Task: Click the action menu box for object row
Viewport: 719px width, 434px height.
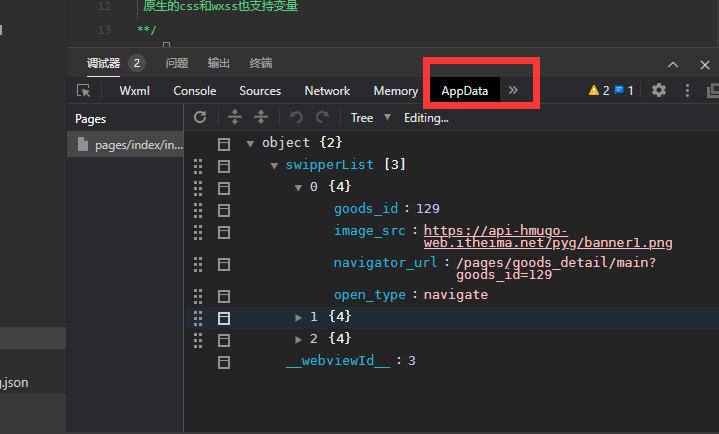Action: tap(224, 145)
